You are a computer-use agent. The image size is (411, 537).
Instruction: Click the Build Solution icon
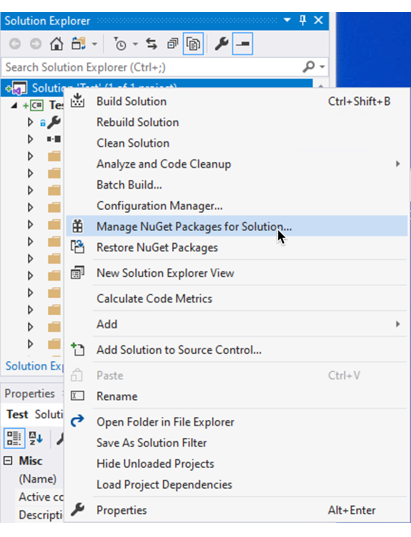click(x=77, y=101)
